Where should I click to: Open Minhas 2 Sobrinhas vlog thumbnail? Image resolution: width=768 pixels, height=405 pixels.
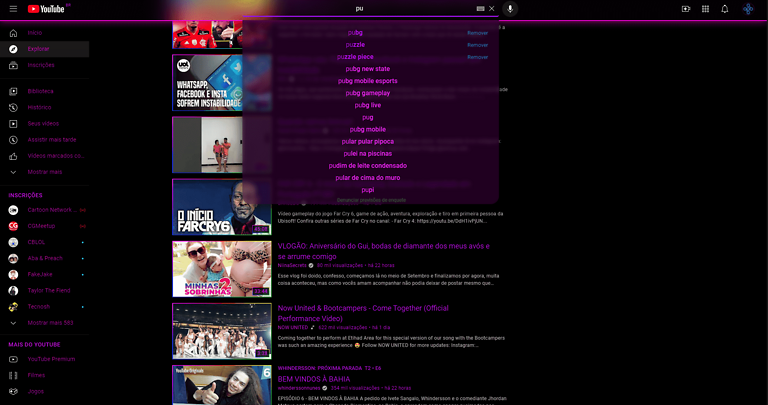222,269
